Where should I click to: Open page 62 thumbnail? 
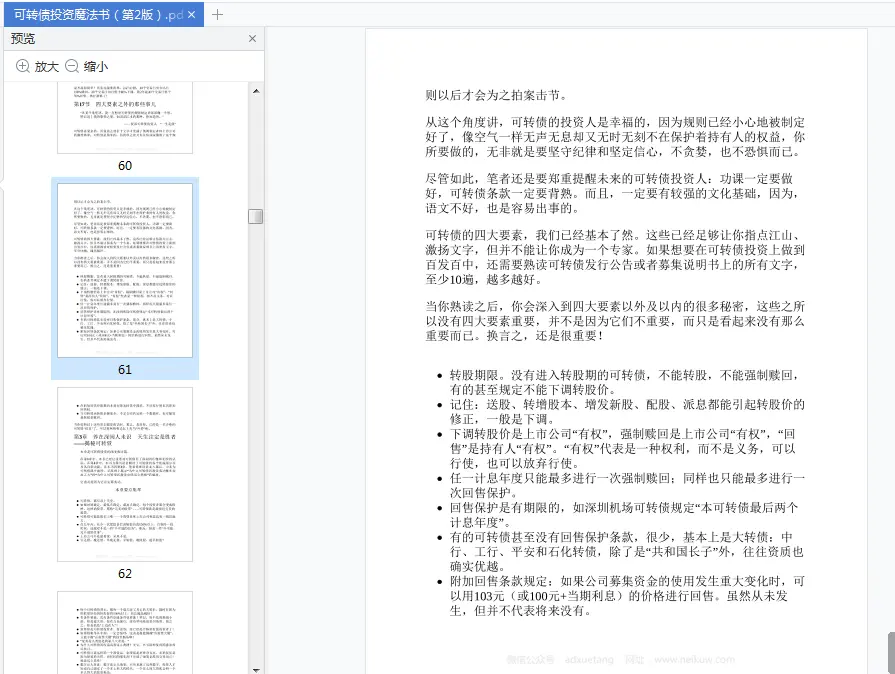125,474
